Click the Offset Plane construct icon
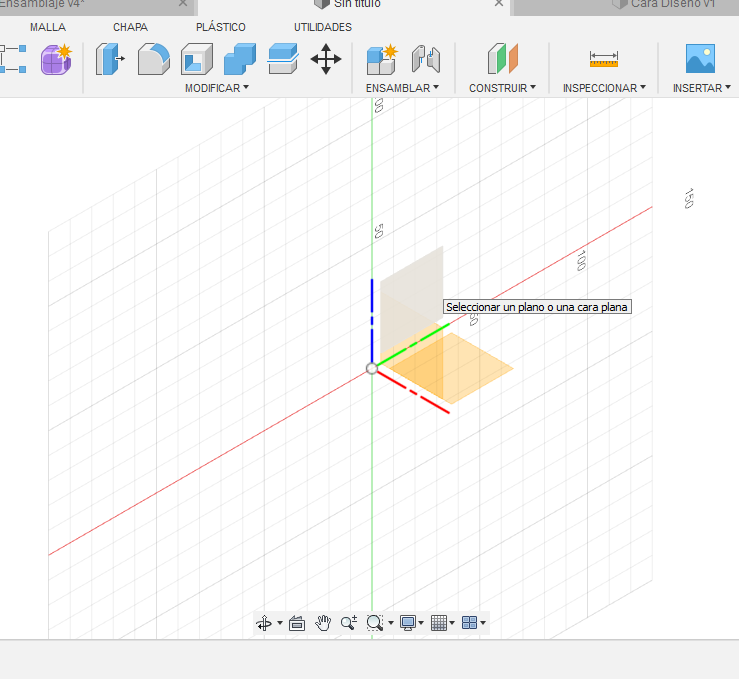 coord(503,59)
